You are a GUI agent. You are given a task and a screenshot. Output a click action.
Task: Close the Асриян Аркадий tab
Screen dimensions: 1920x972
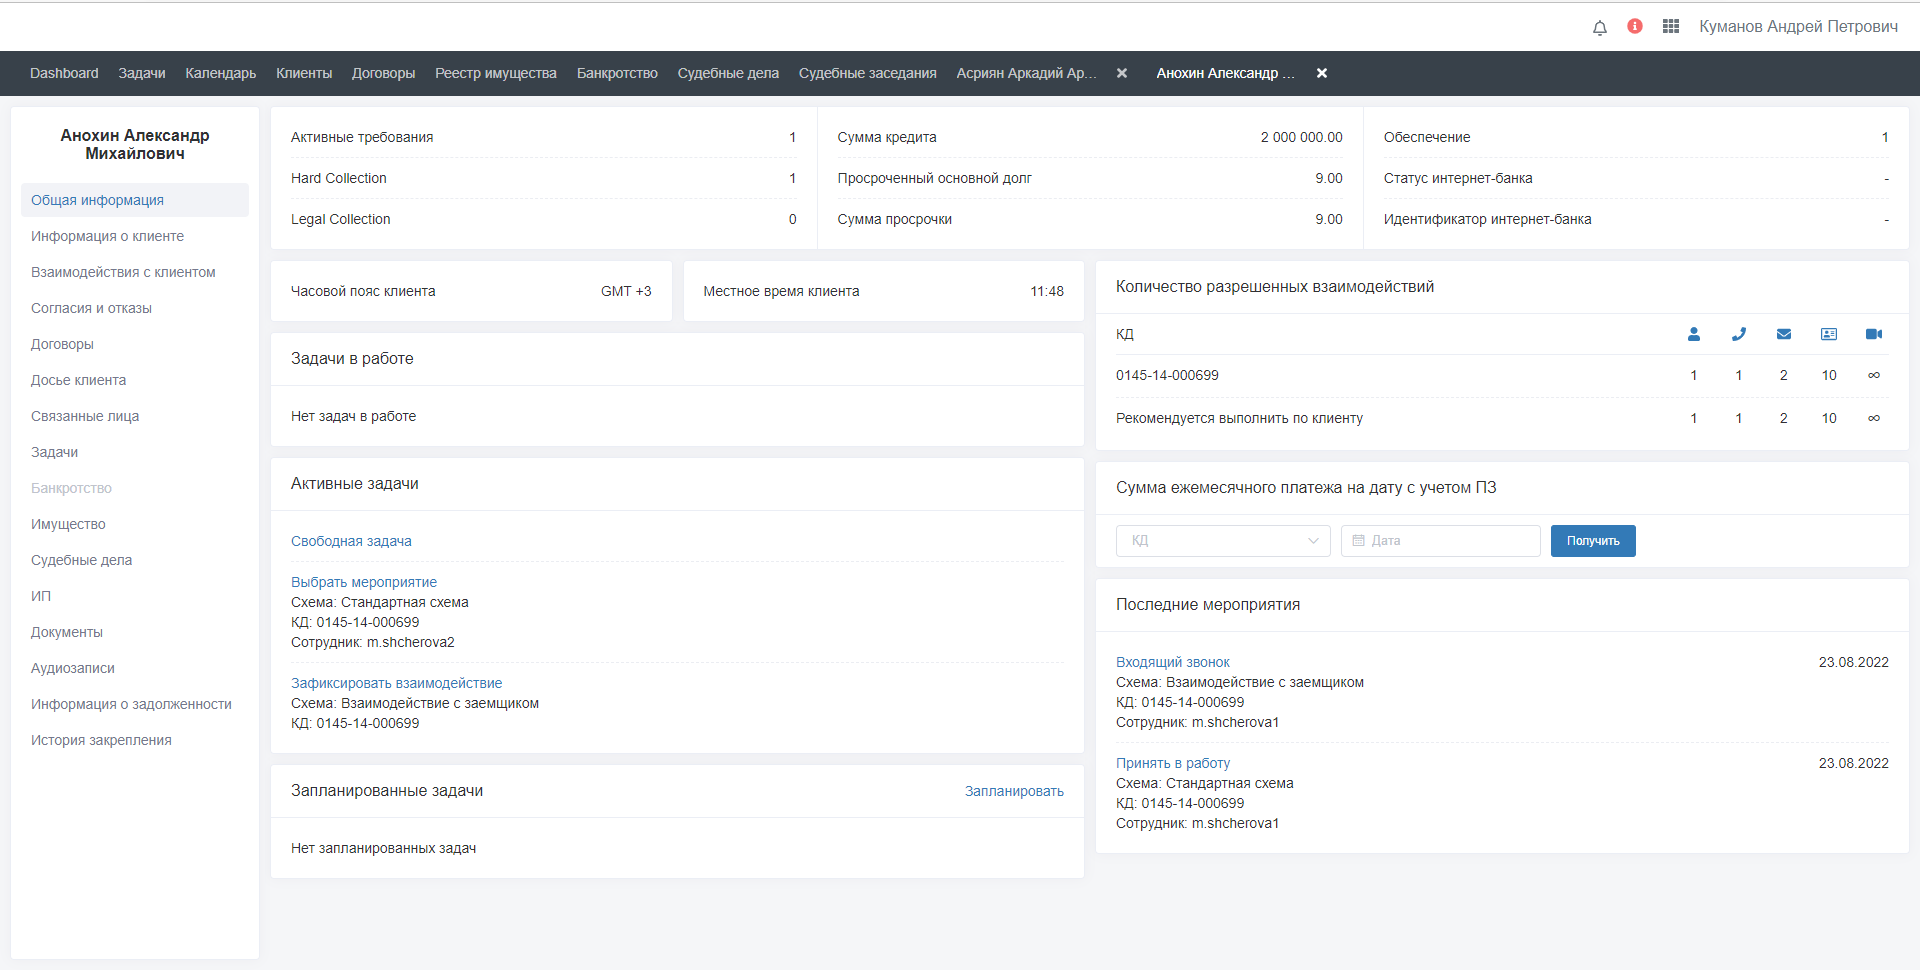tap(1122, 73)
